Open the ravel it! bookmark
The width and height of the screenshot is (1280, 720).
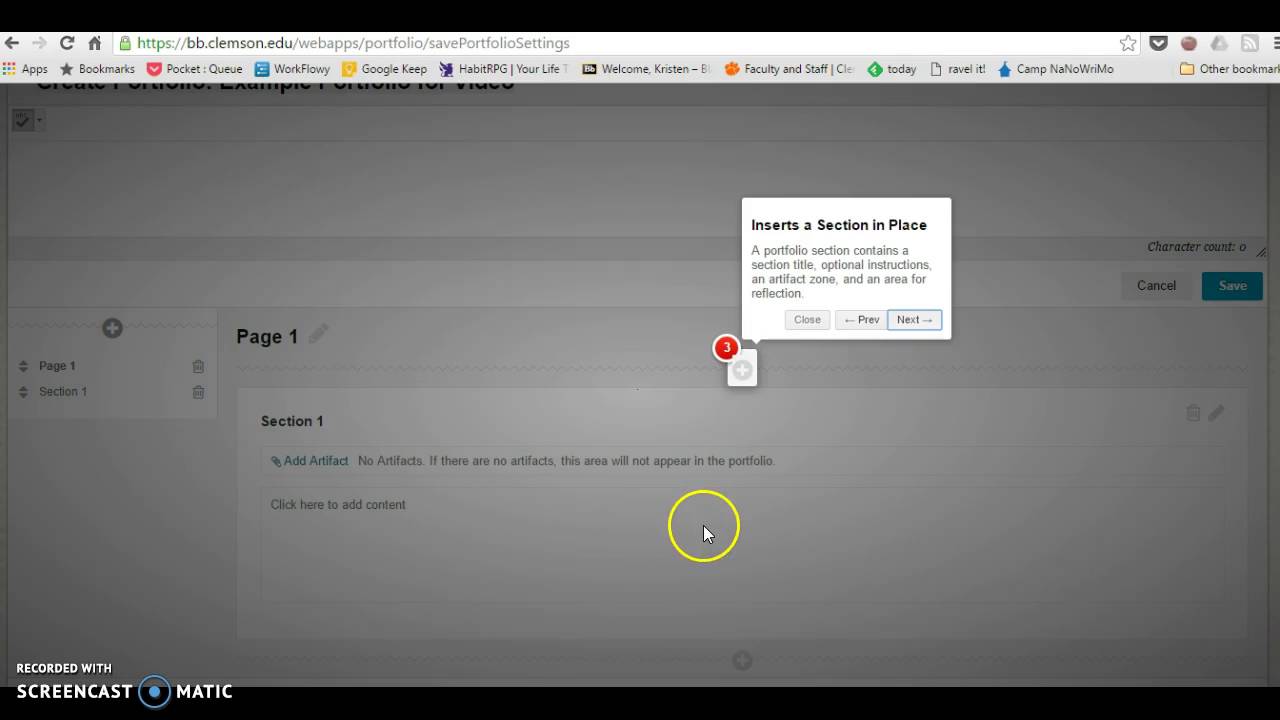[x=957, y=69]
